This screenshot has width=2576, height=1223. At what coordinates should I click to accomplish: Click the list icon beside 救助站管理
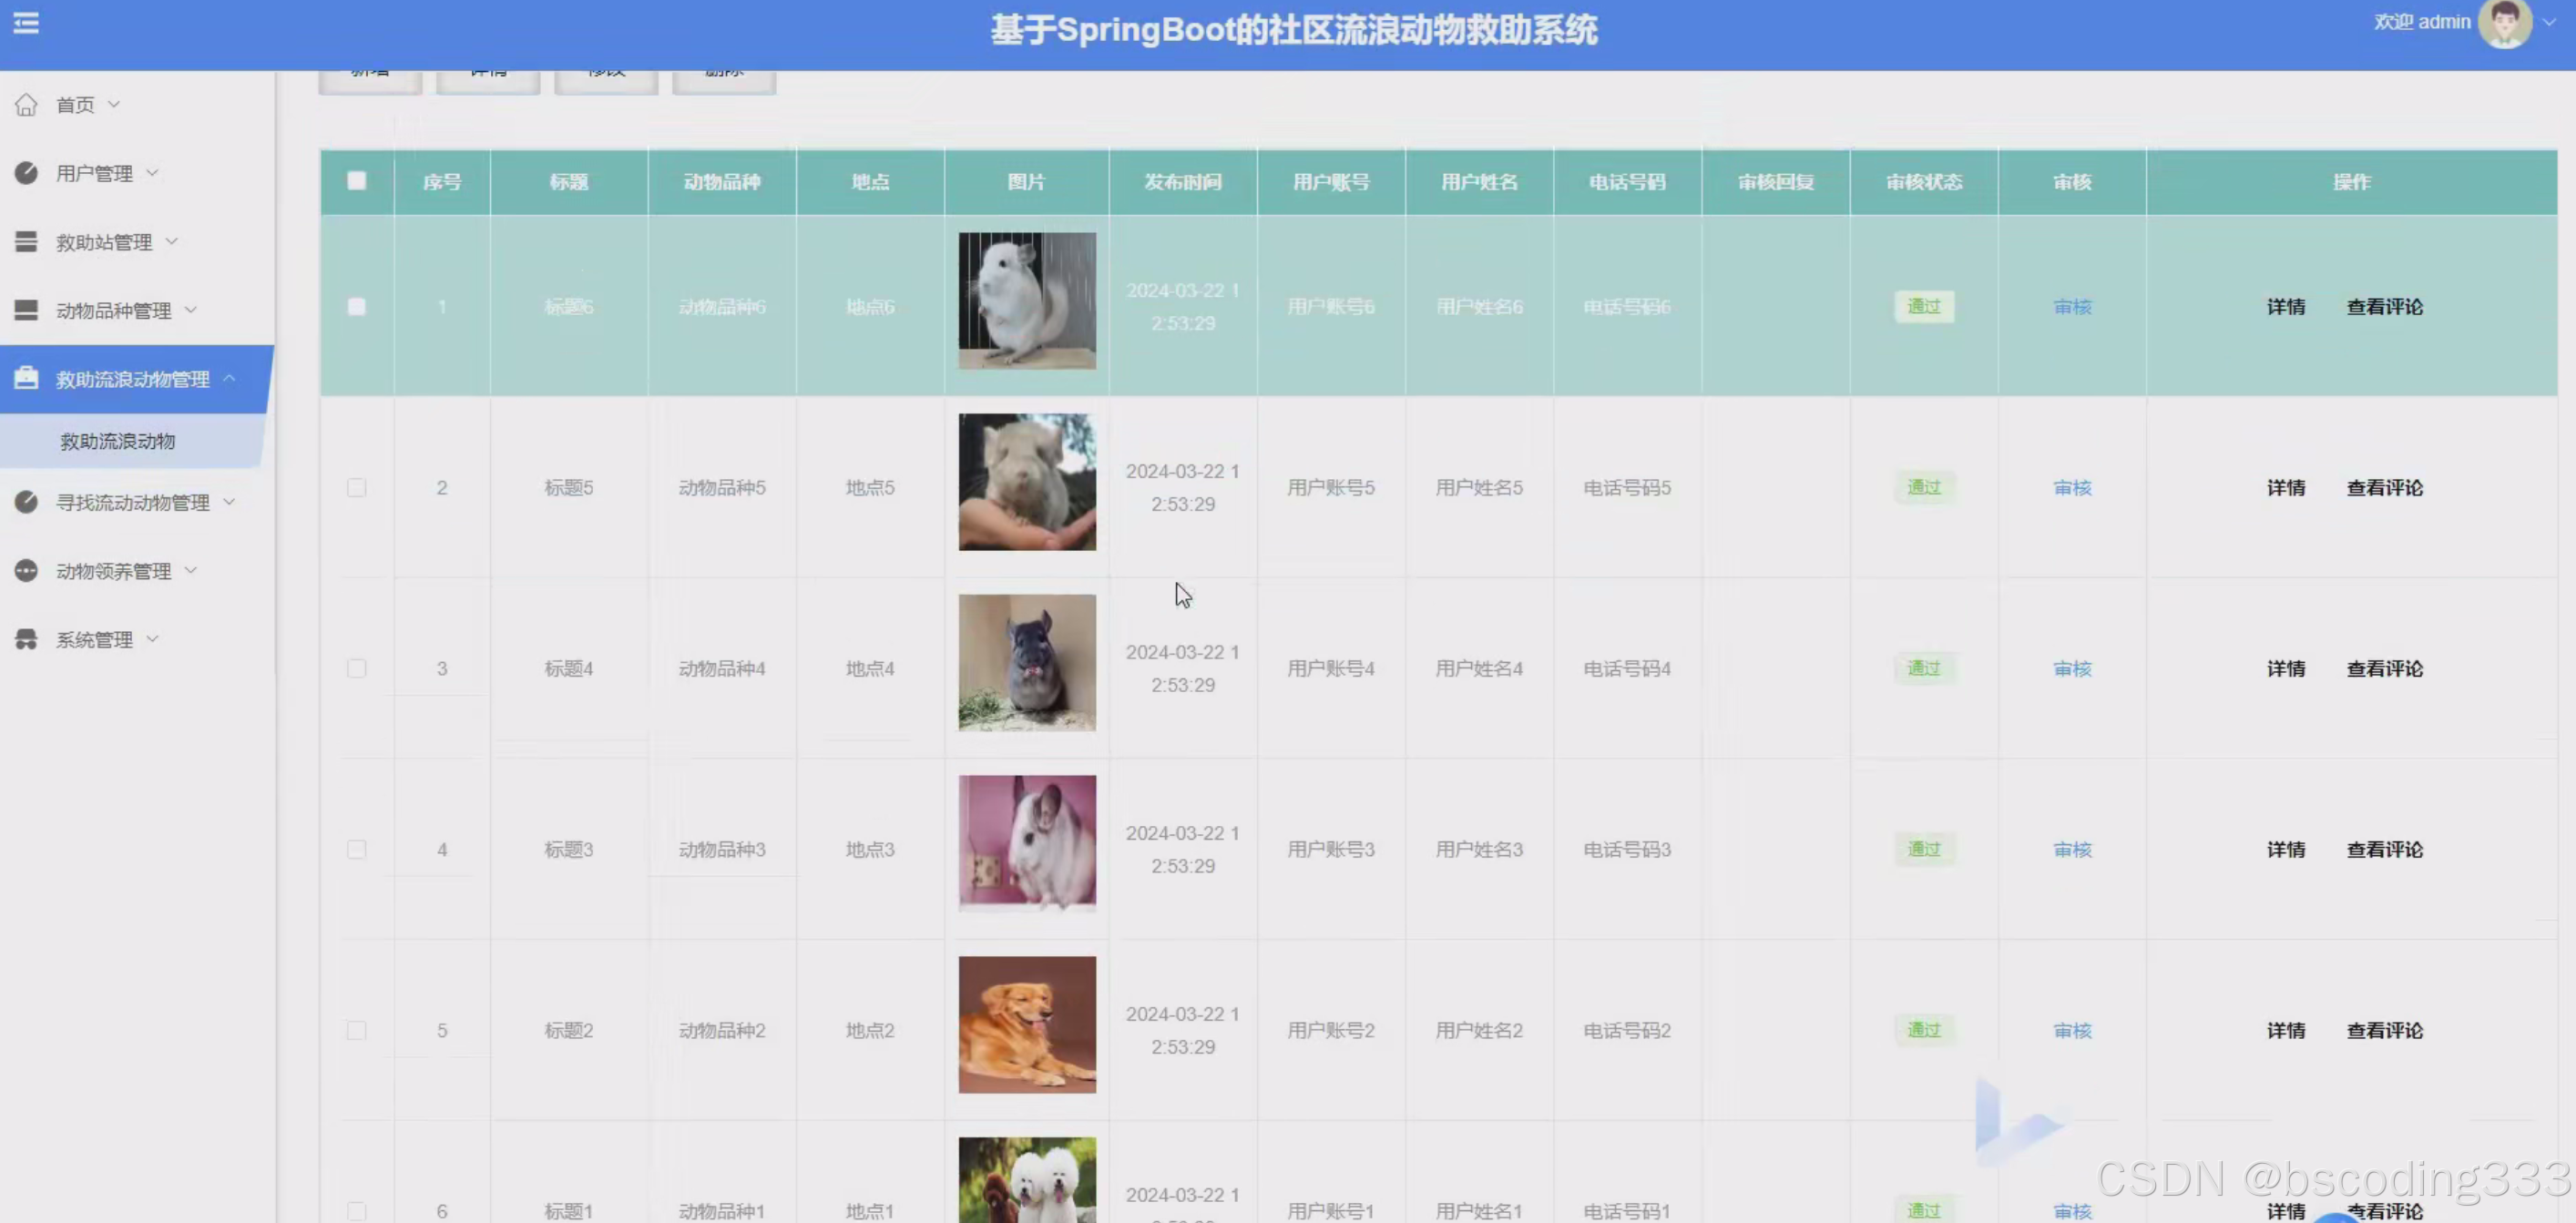(25, 241)
